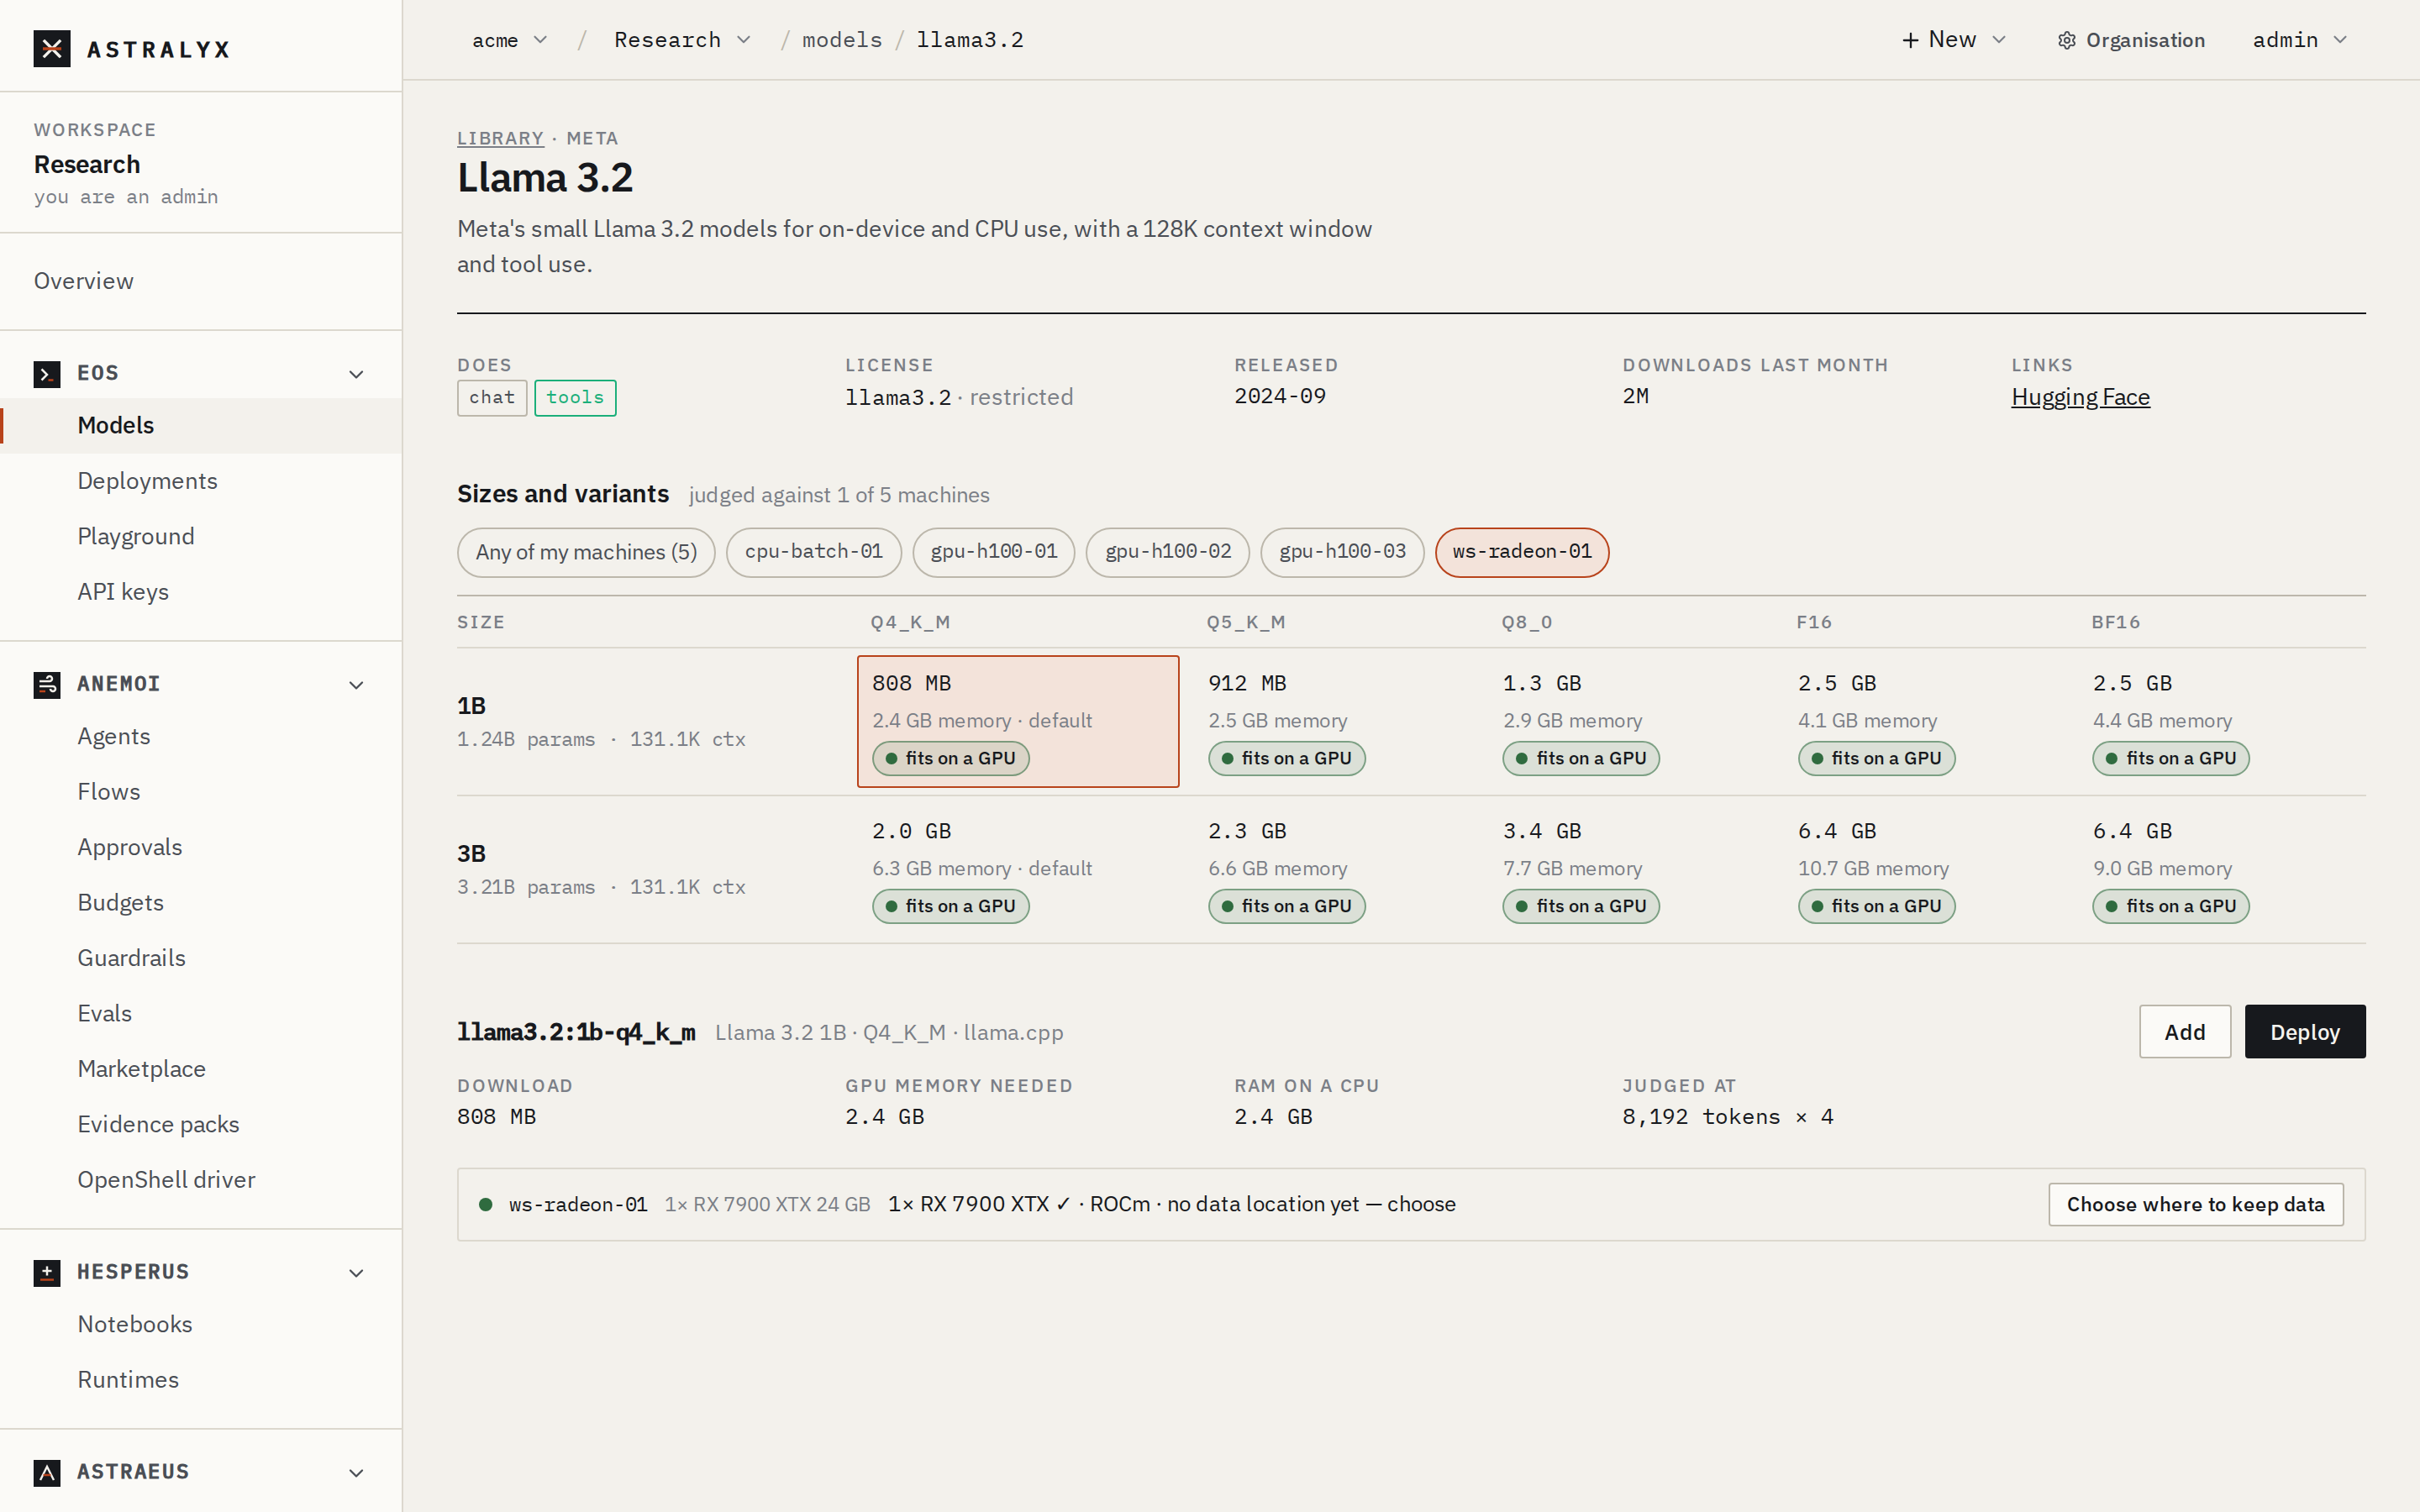Click the chat capability tag
2420x1512 pixels.
[492, 398]
